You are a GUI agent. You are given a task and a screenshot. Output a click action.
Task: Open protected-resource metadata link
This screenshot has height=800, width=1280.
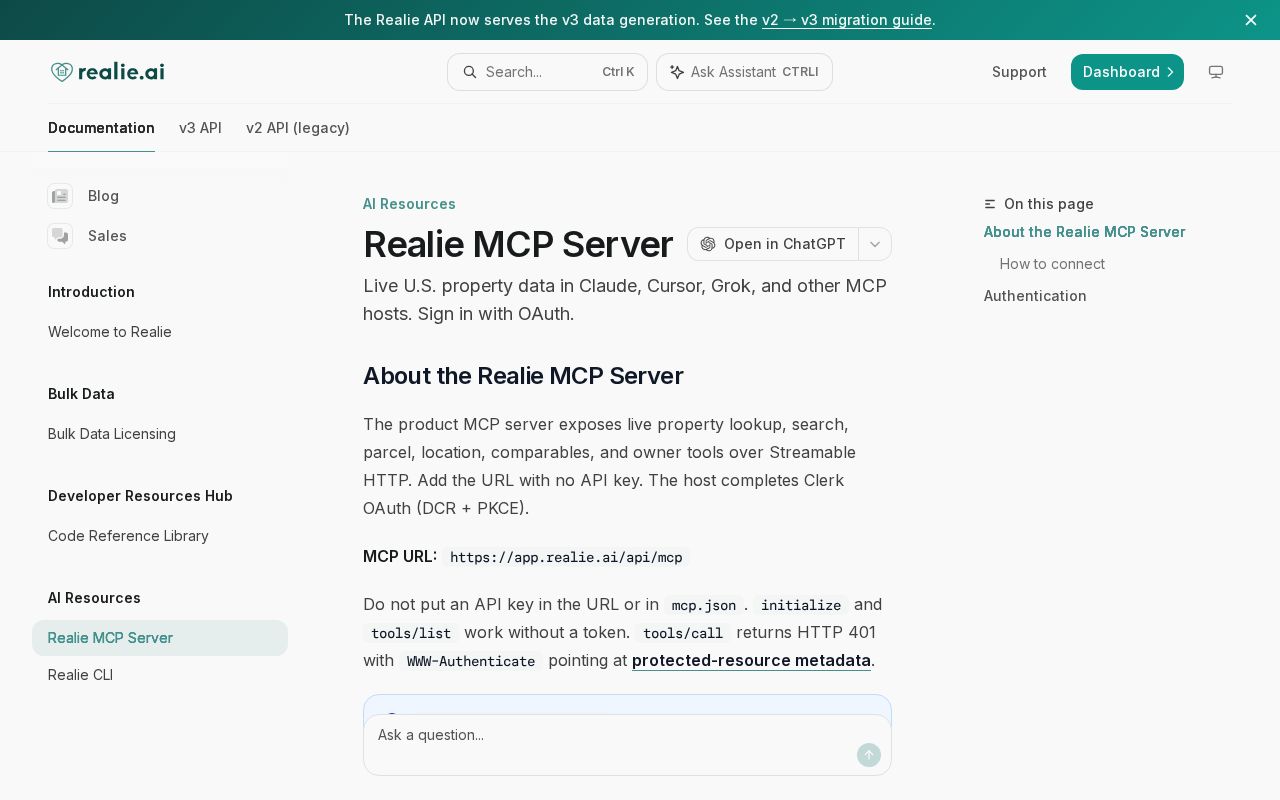coord(751,660)
